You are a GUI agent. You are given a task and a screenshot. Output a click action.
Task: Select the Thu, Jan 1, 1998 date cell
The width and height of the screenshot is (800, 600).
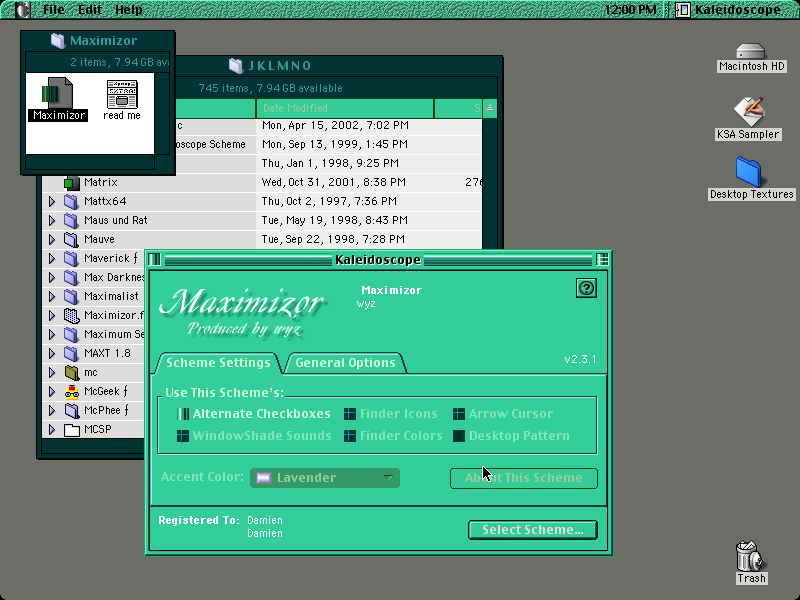(330, 163)
